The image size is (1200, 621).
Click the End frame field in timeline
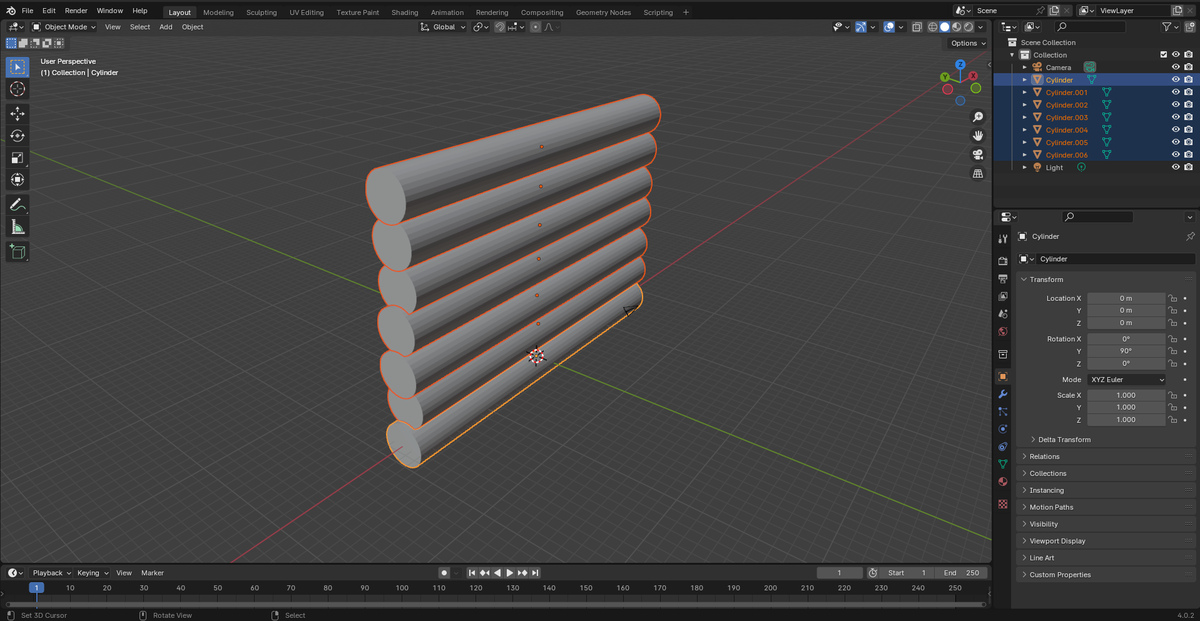[x=963, y=573]
